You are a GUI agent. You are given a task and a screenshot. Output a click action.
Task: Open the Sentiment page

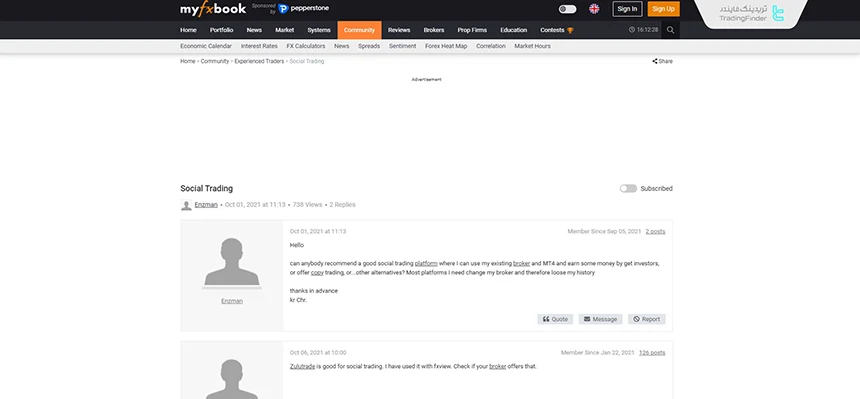tap(403, 46)
